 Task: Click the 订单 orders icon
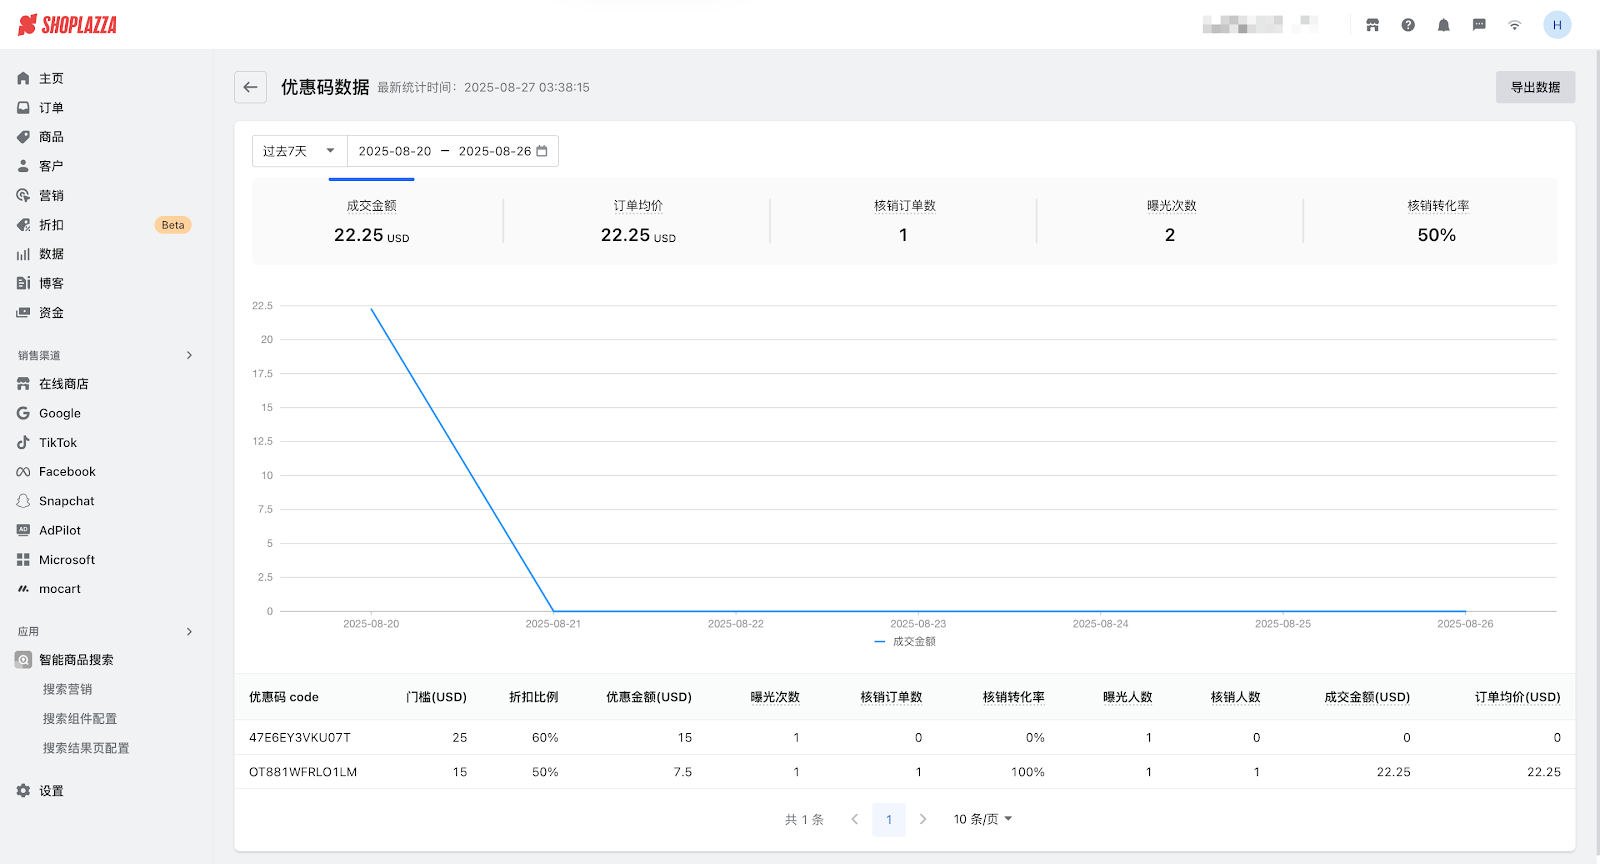point(23,107)
